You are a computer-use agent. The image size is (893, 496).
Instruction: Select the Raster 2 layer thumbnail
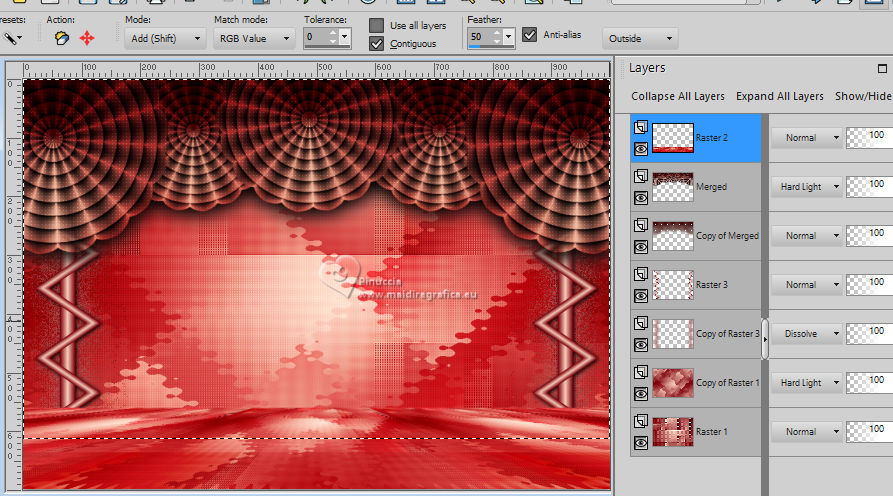(673, 138)
